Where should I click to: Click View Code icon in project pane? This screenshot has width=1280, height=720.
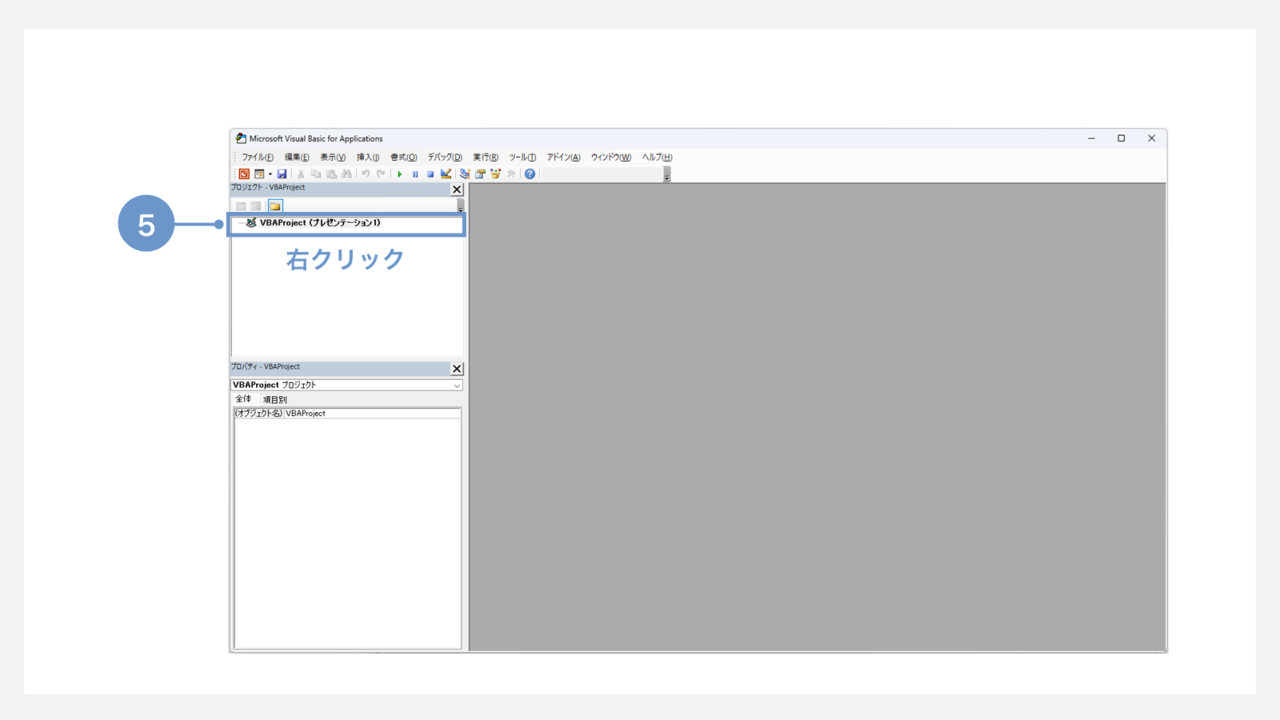241,206
